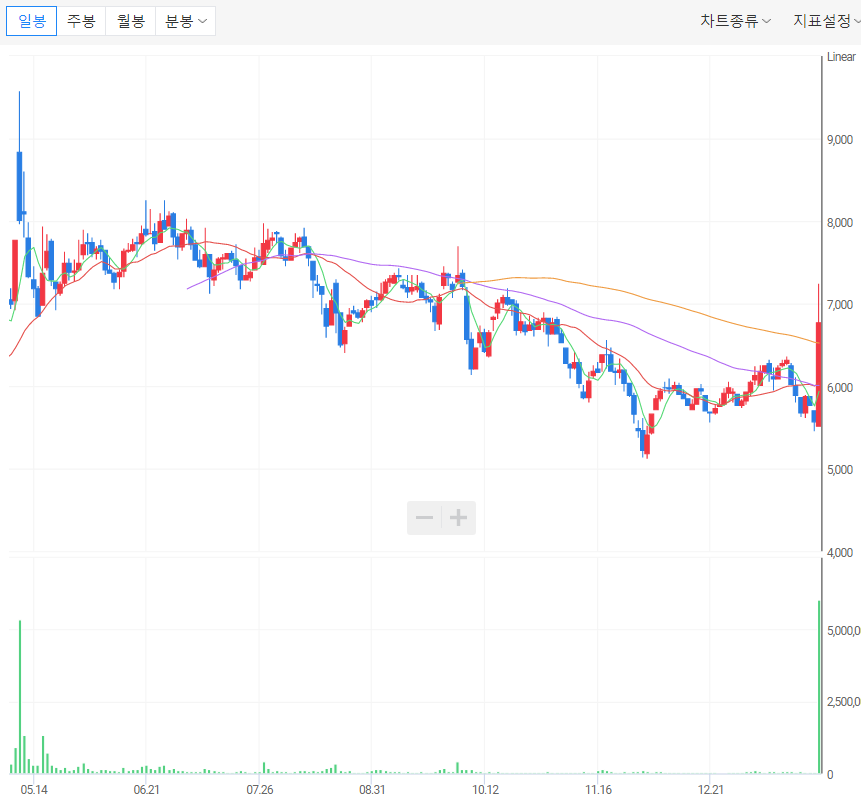Click the 05.14 date axis label

coord(34,790)
